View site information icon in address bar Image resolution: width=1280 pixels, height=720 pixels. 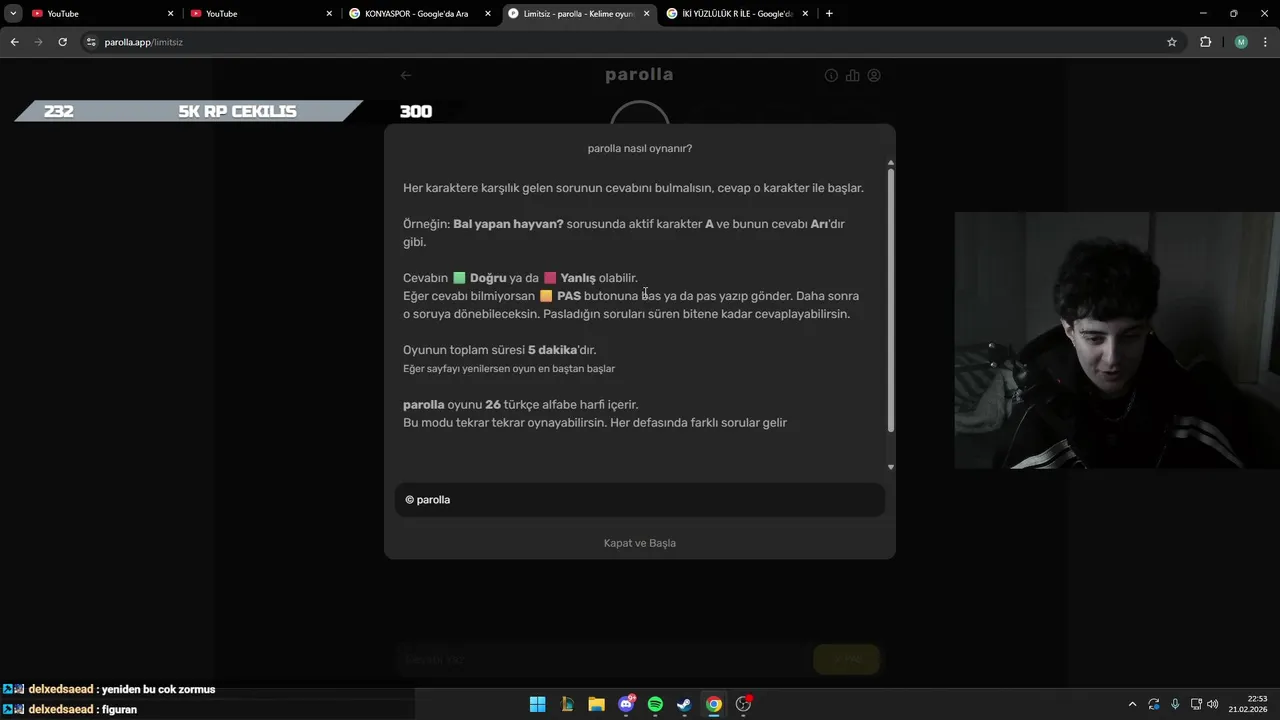tap(91, 42)
